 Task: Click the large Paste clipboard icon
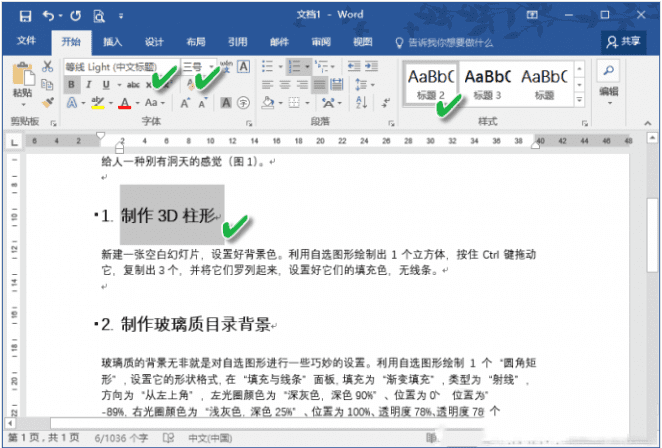23,75
